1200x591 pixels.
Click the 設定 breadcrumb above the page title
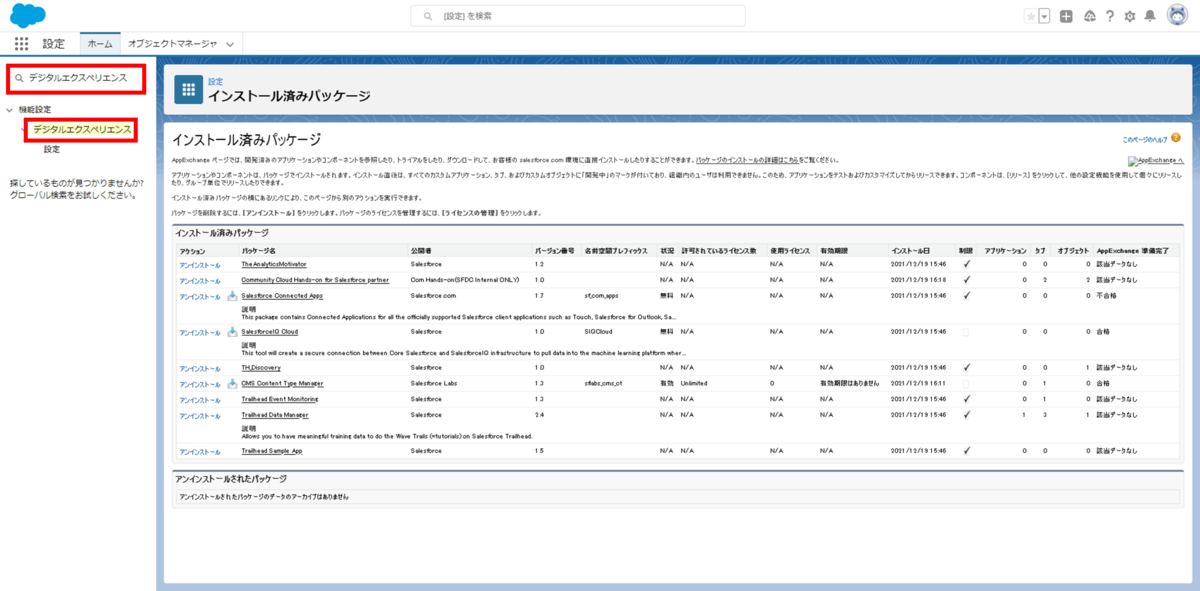(x=215, y=81)
